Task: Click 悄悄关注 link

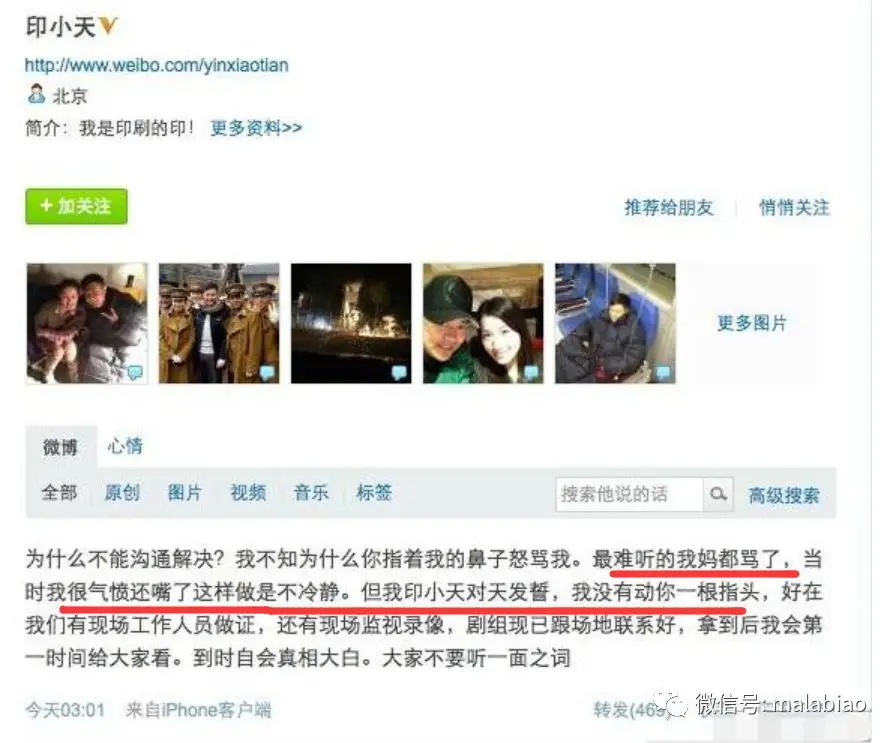Action: click(x=794, y=207)
